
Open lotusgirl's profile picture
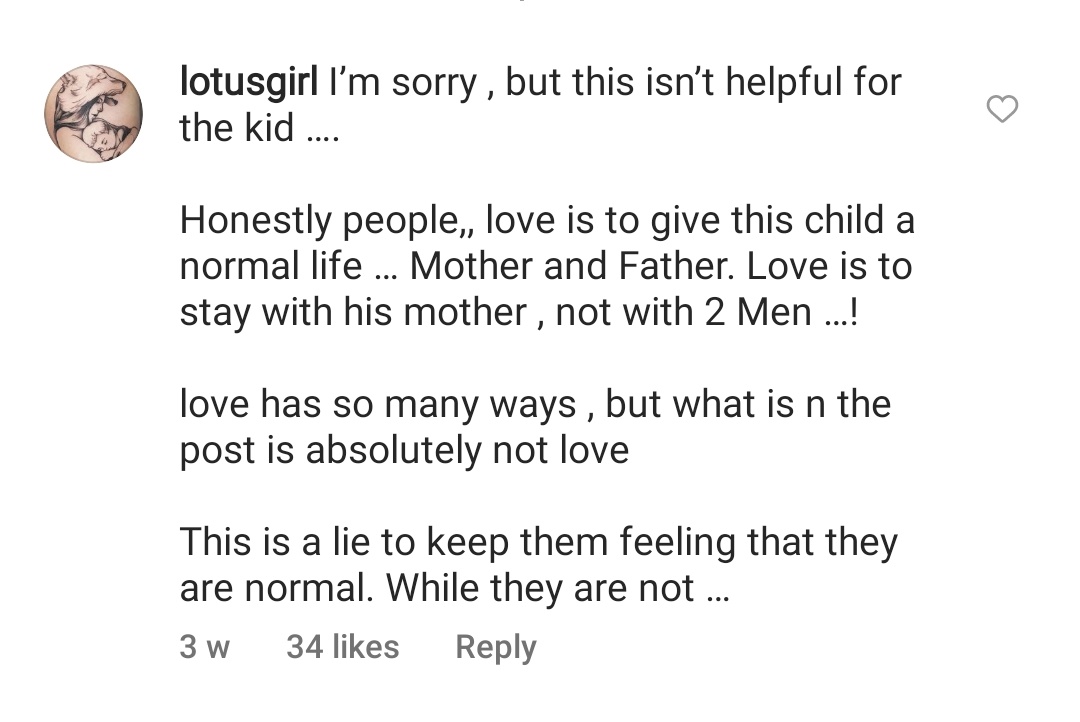coord(94,114)
